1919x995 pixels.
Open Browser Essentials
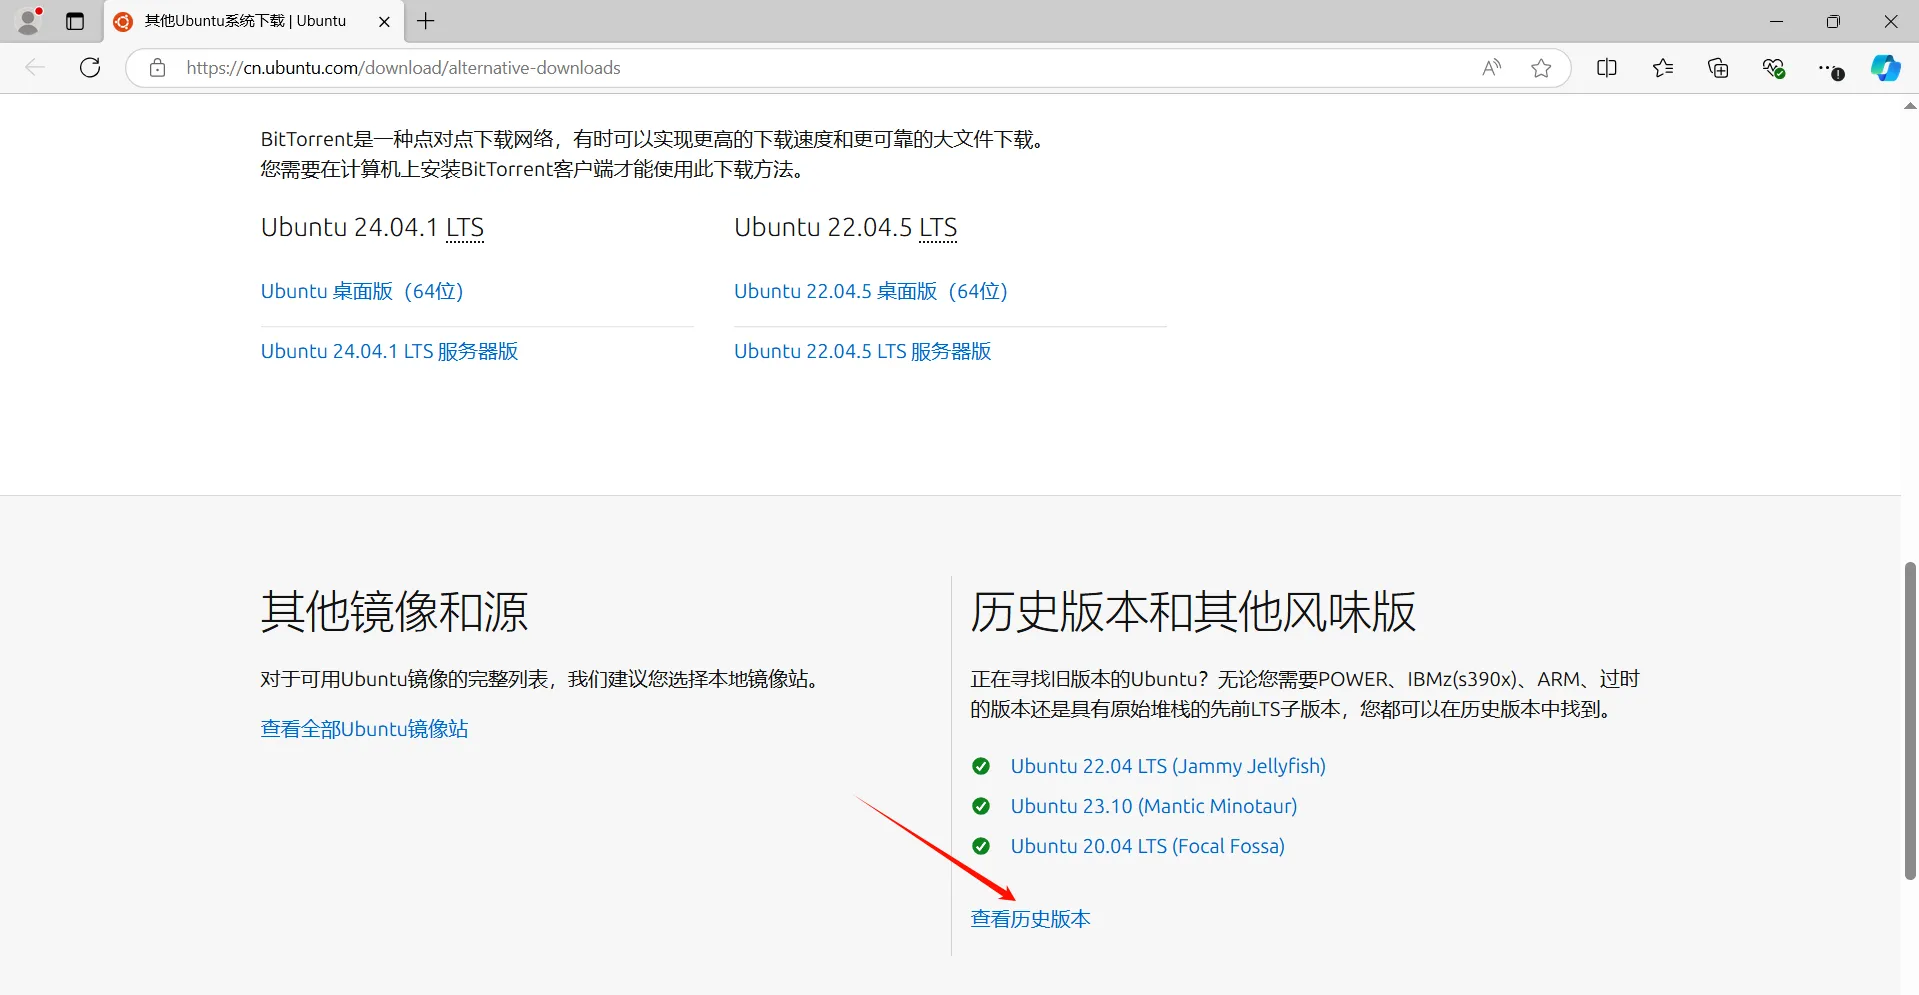[1774, 67]
